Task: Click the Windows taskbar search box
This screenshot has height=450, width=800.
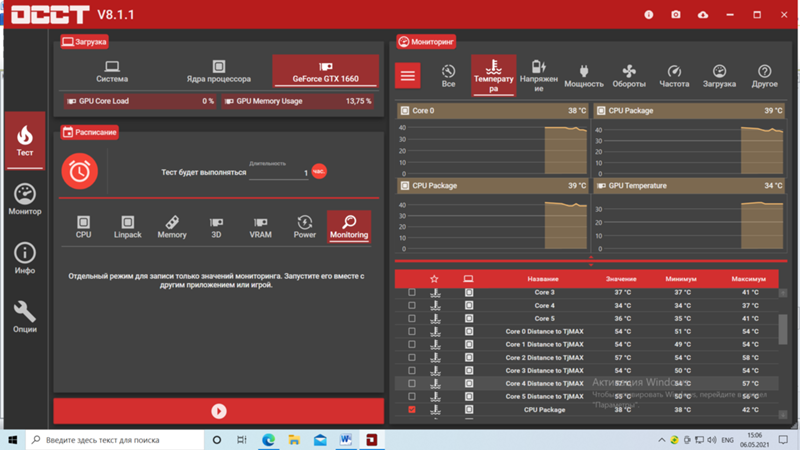Action: (115, 440)
